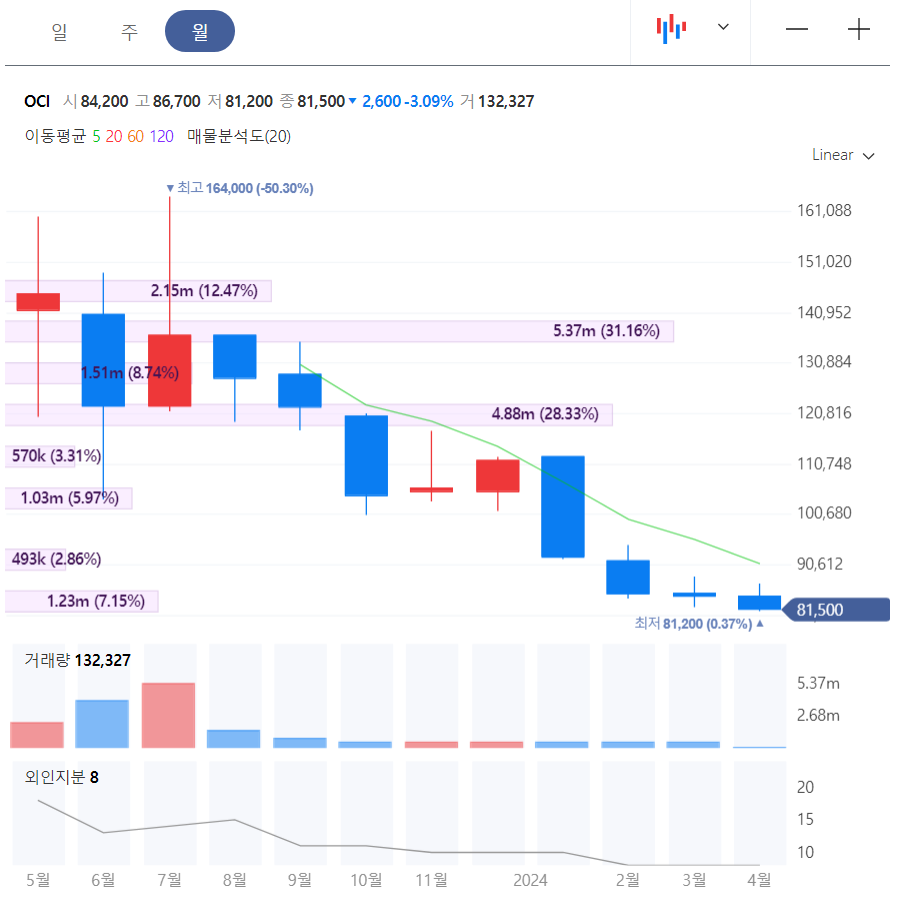Viewport: 897px width, 909px height.
Task: Switch to the weekly 주 chart tab
Action: click(129, 31)
